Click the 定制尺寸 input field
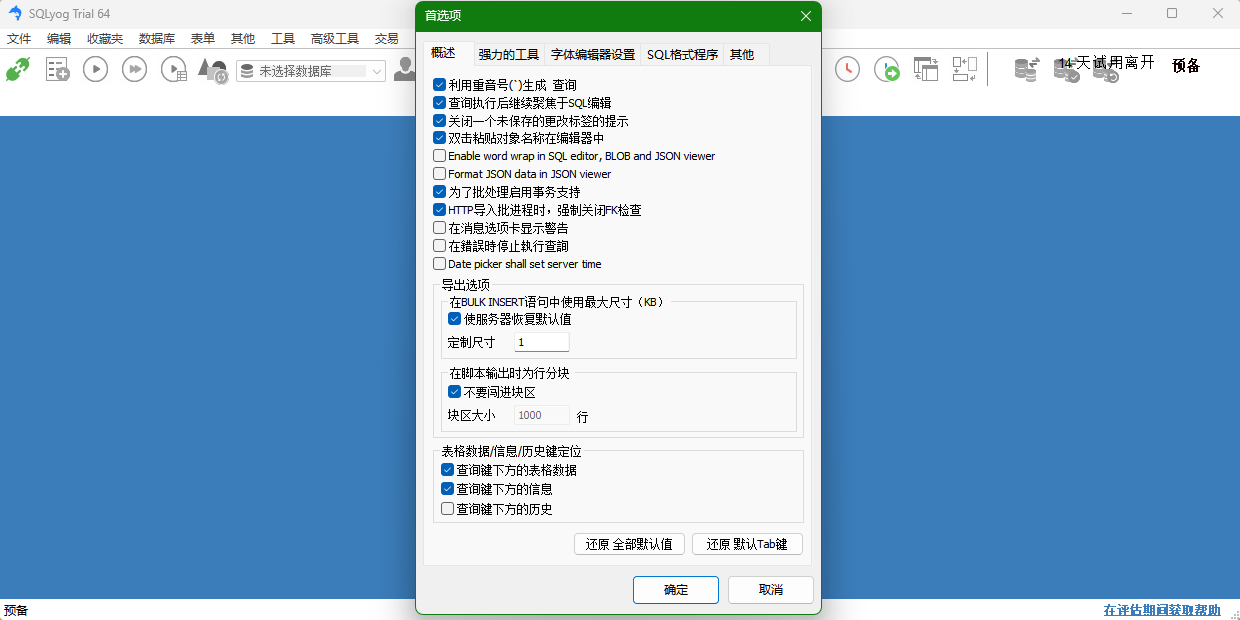 (x=542, y=343)
